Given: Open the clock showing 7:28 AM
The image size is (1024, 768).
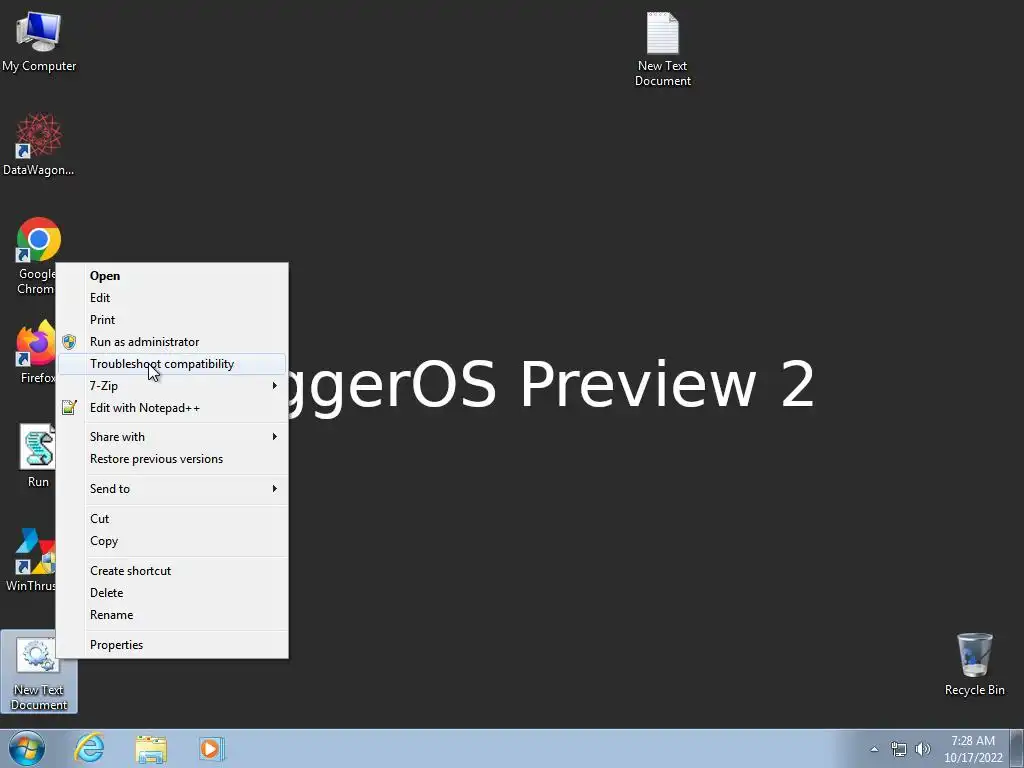Looking at the screenshot, I should tap(972, 749).
